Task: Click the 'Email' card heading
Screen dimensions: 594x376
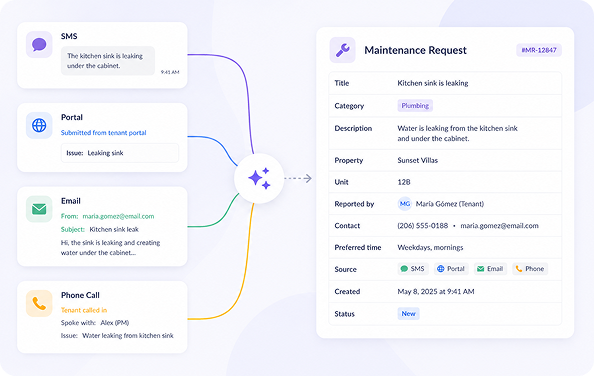Action: click(x=71, y=201)
